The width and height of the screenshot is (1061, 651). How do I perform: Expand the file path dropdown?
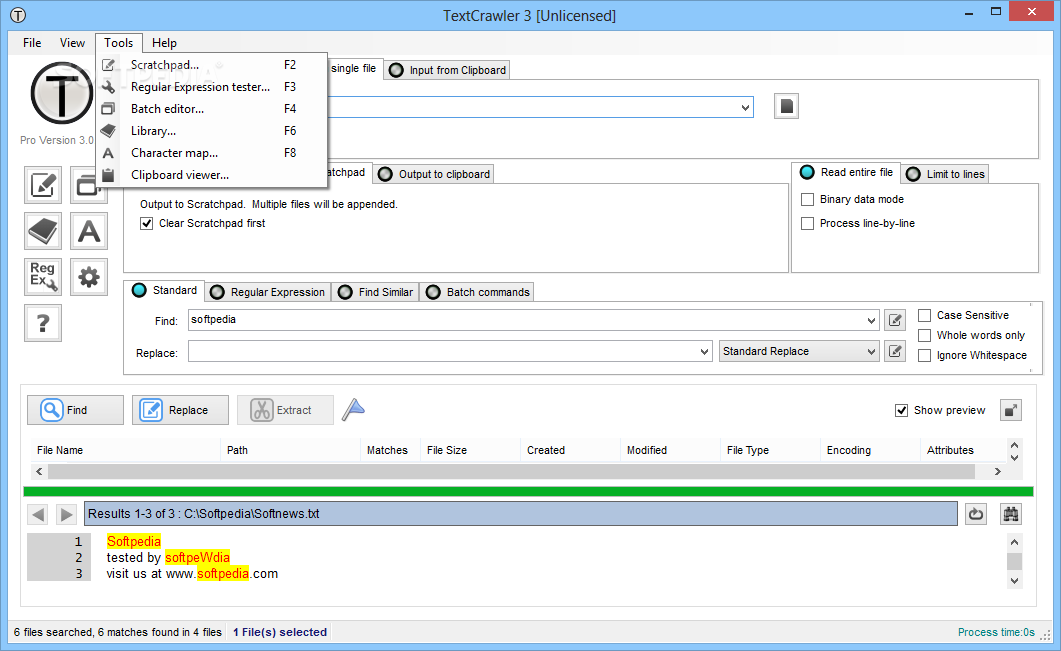click(x=745, y=108)
